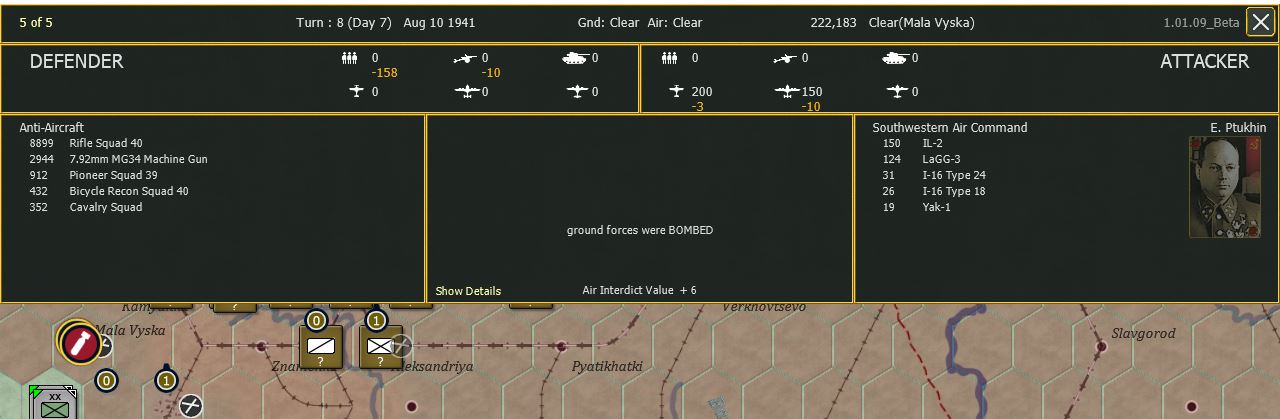Screen dimensions: 1280x419
Task: Click the Pyatikhatki town label on map
Action: coord(607,366)
